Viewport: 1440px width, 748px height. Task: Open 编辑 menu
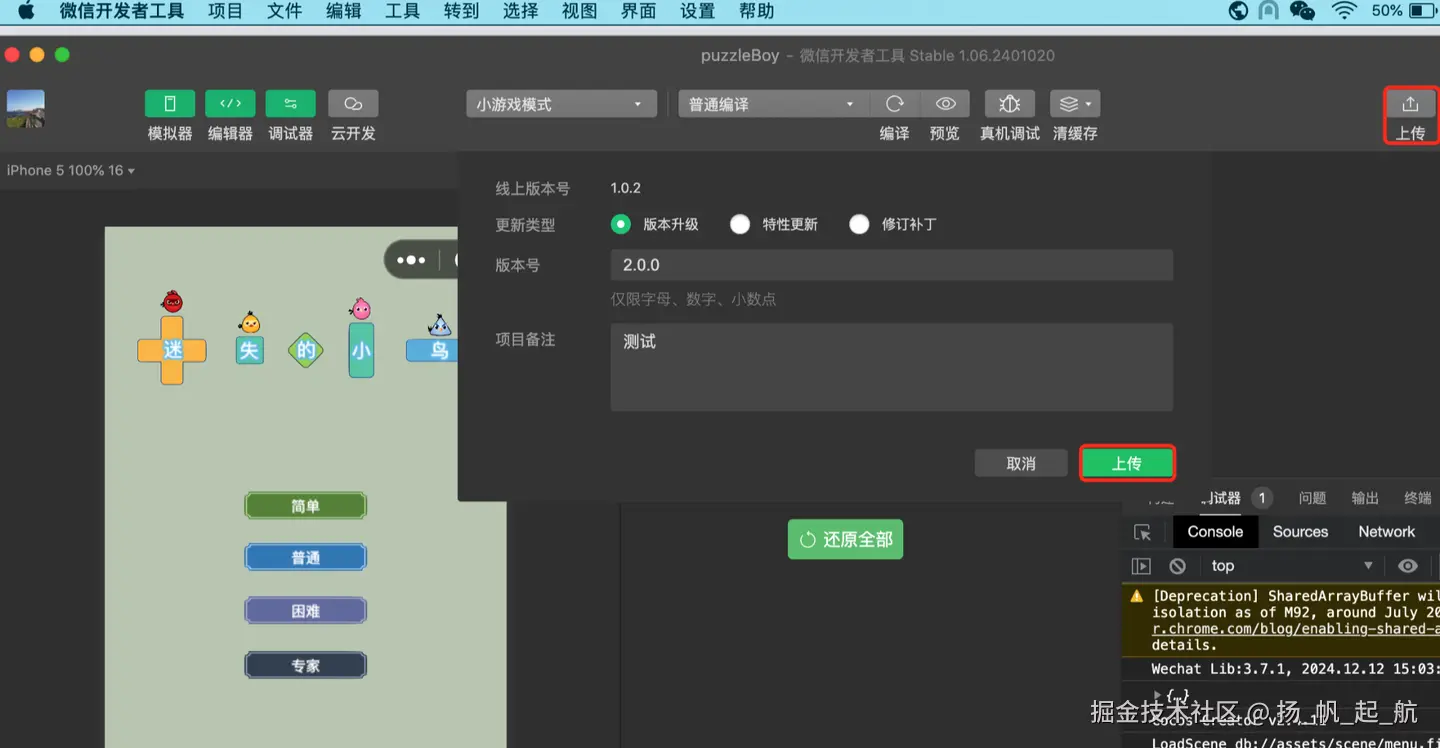[343, 12]
